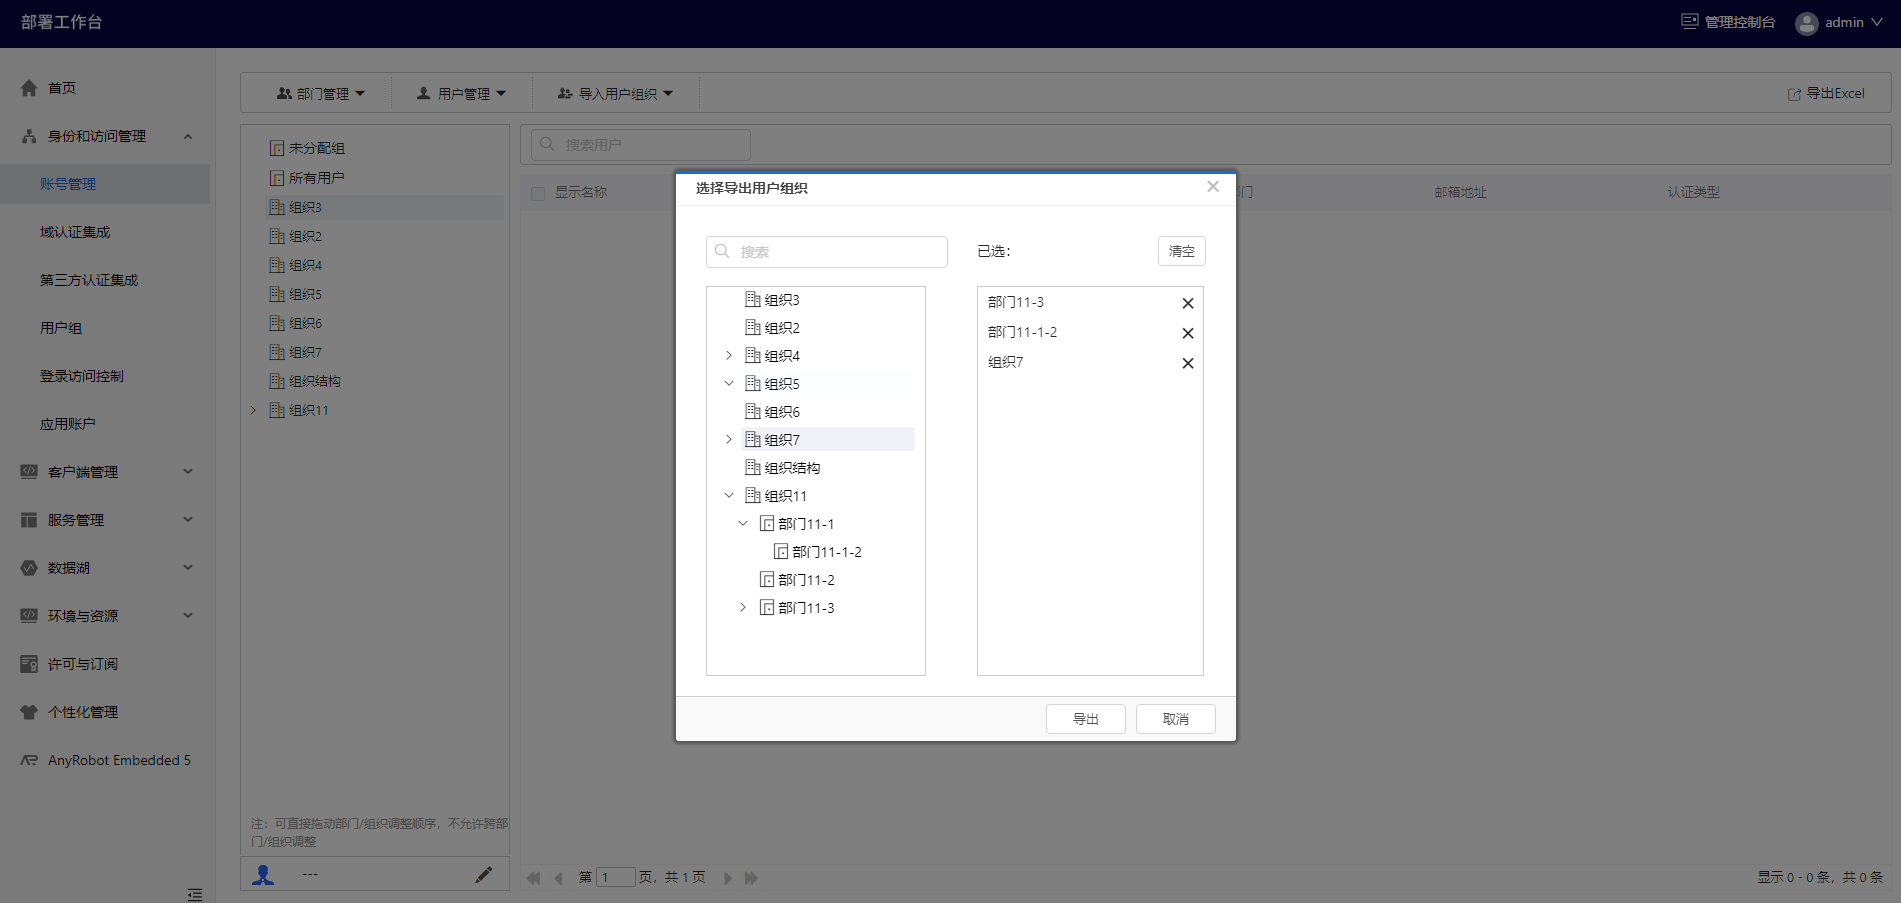Expand 部门11-3 in dialog tree

coord(743,608)
